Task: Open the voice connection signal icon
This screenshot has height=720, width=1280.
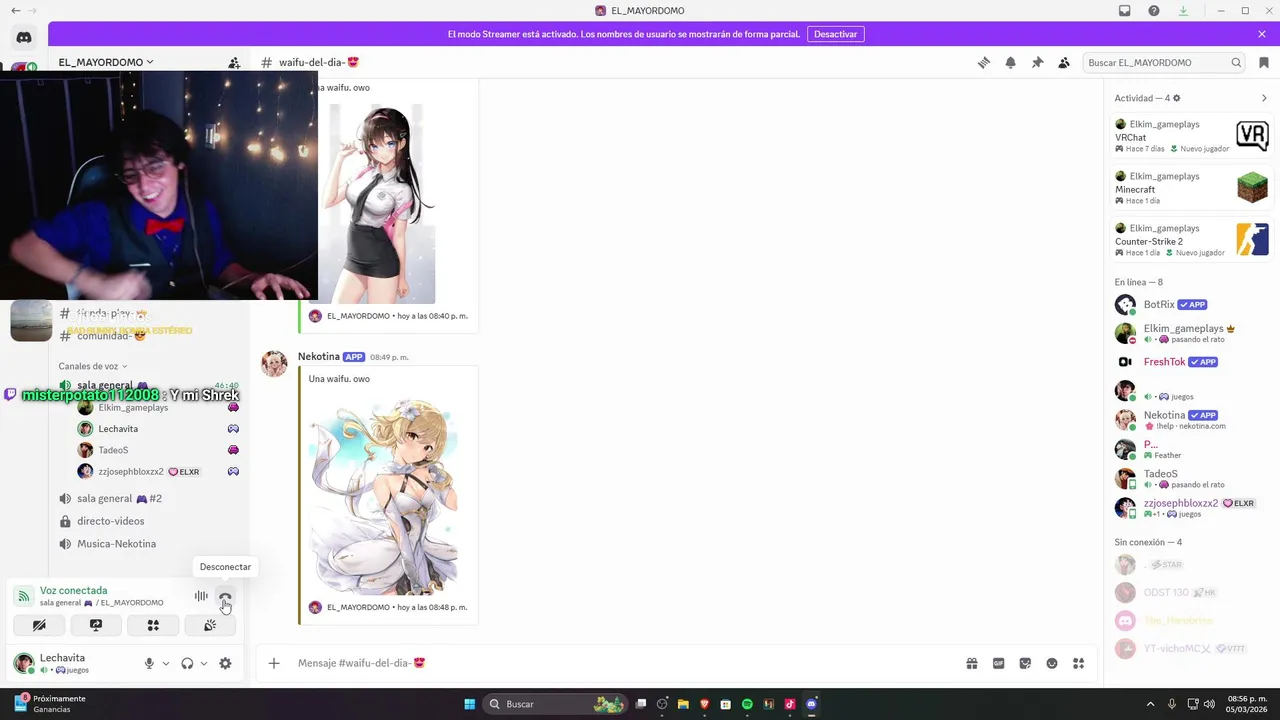Action: pyautogui.click(x=23, y=597)
